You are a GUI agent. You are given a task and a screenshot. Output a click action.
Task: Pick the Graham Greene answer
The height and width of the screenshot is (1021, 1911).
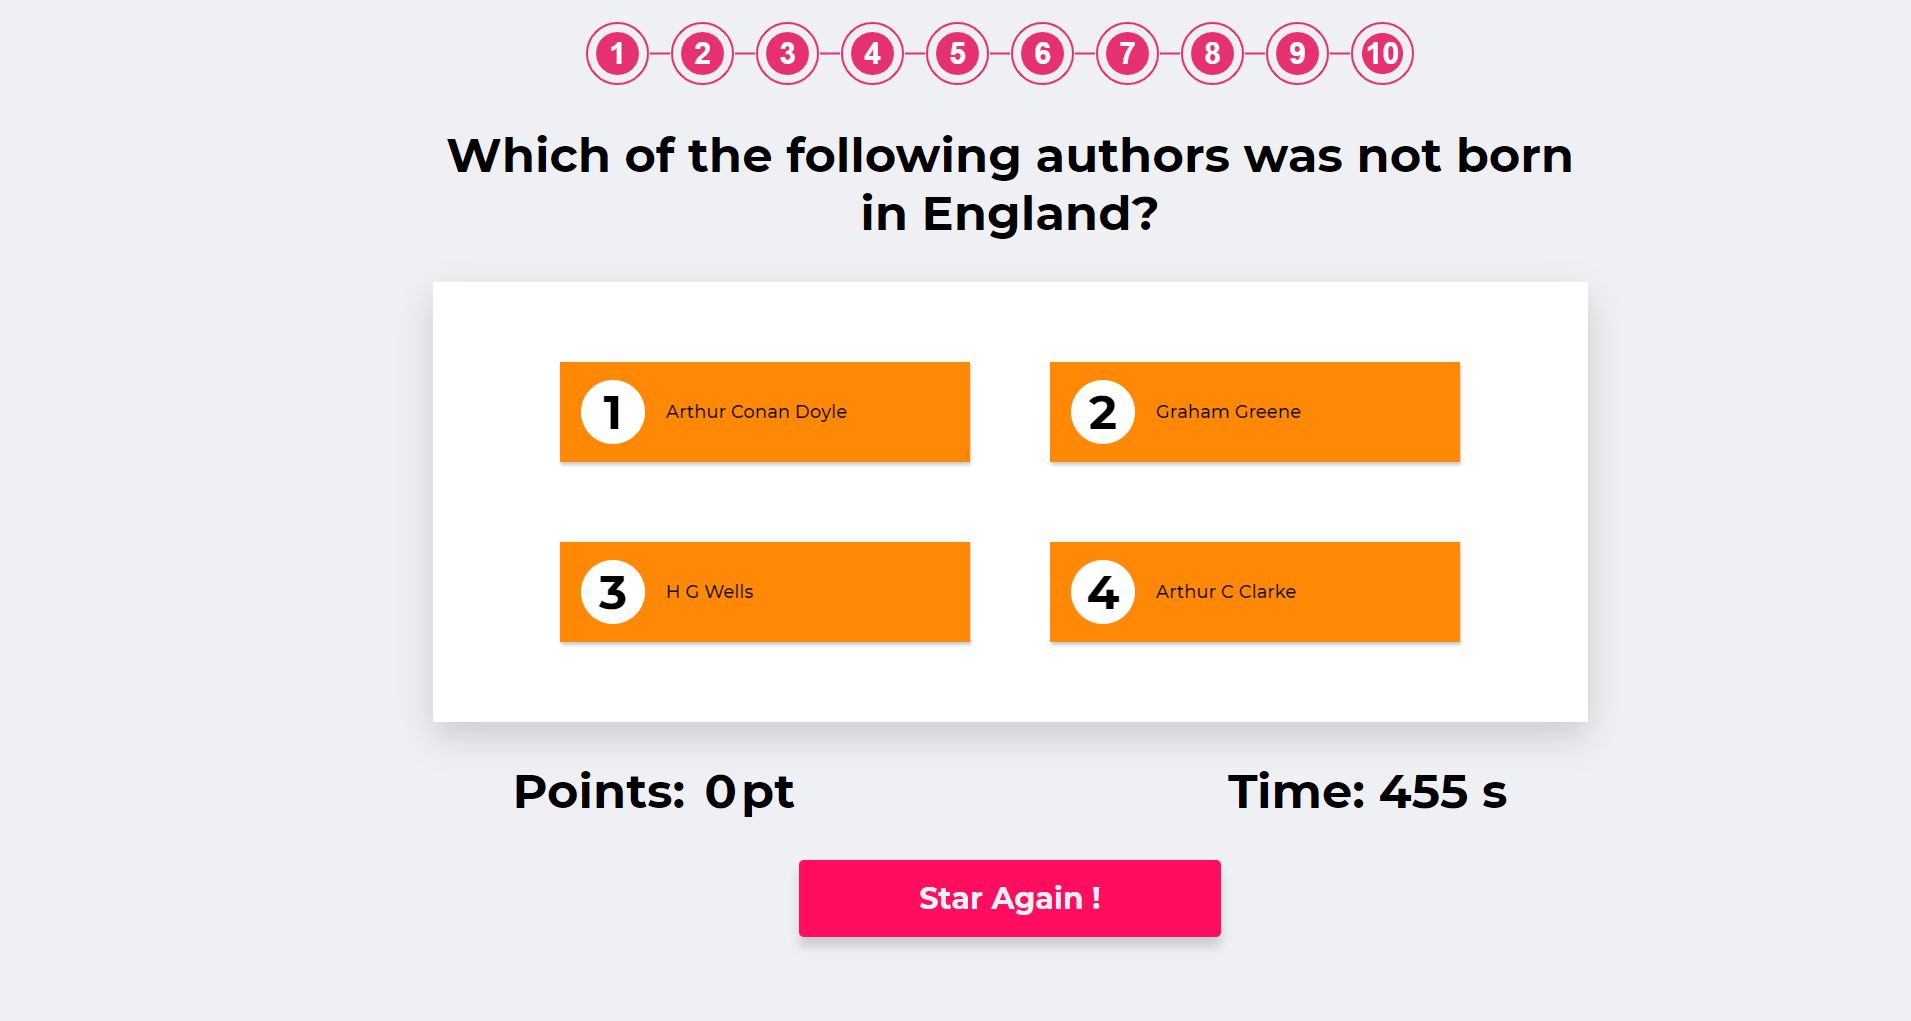(x=1255, y=412)
